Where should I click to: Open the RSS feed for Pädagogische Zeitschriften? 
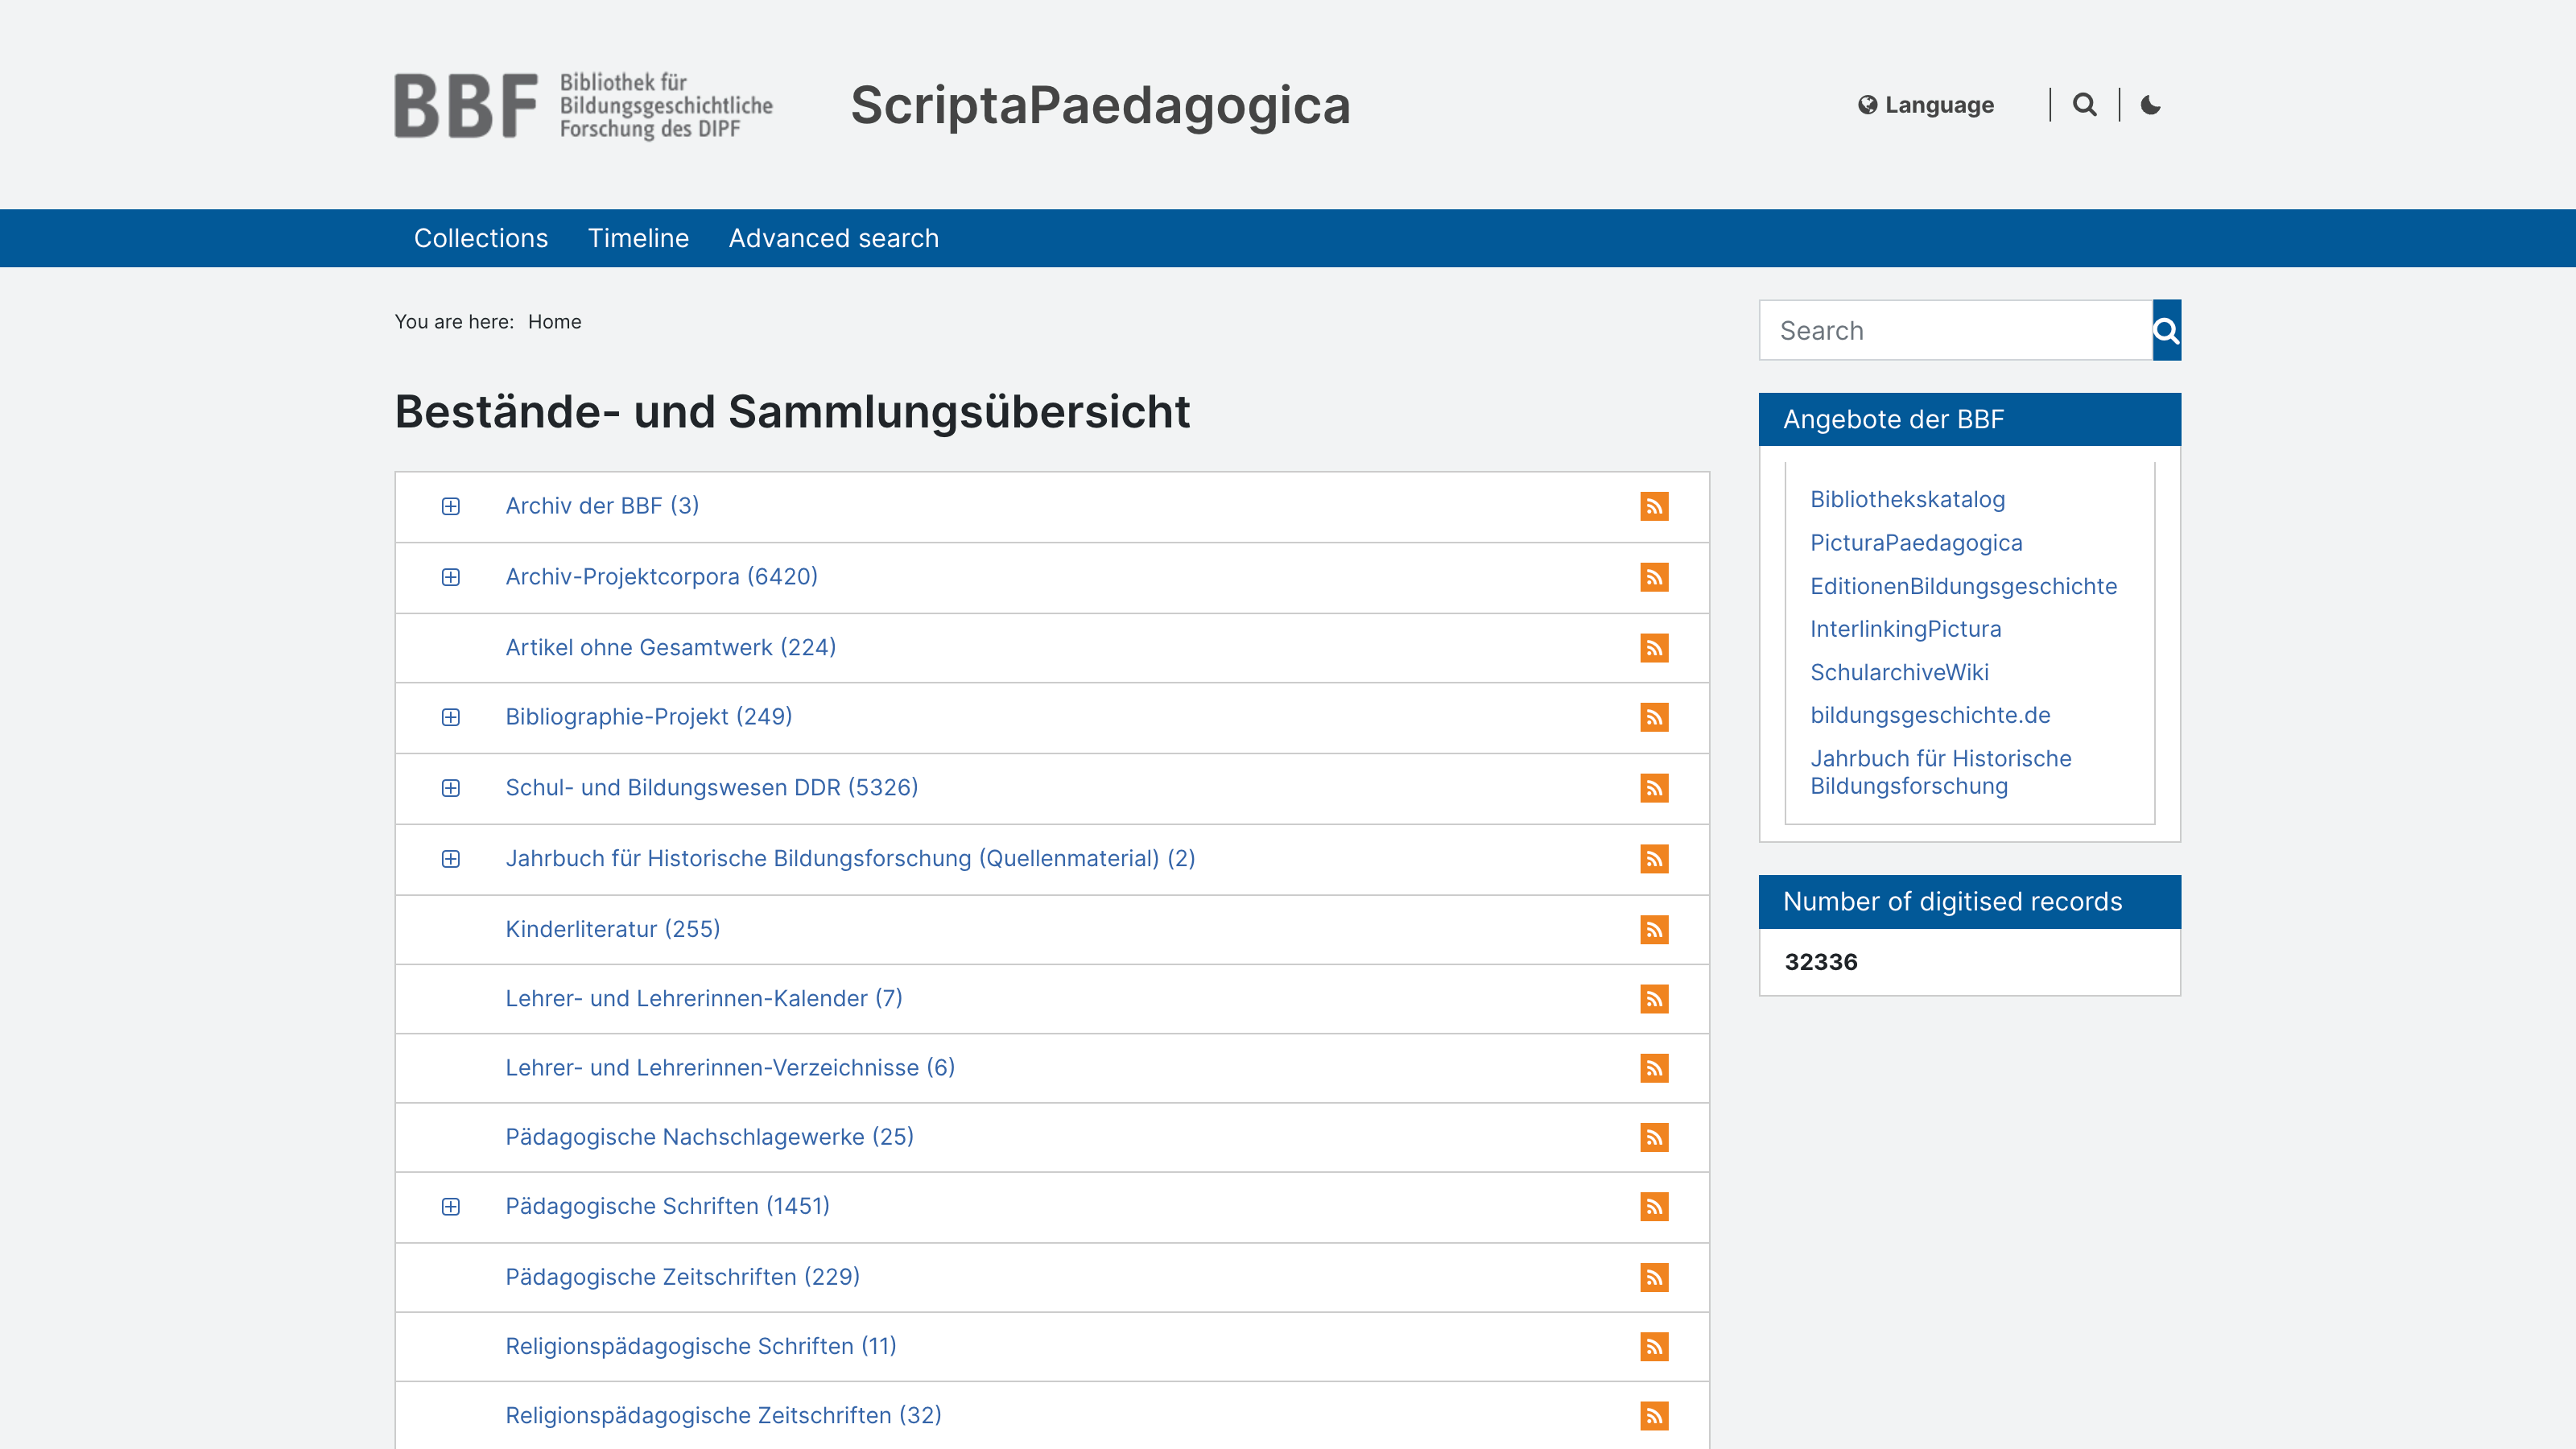tap(1655, 1277)
